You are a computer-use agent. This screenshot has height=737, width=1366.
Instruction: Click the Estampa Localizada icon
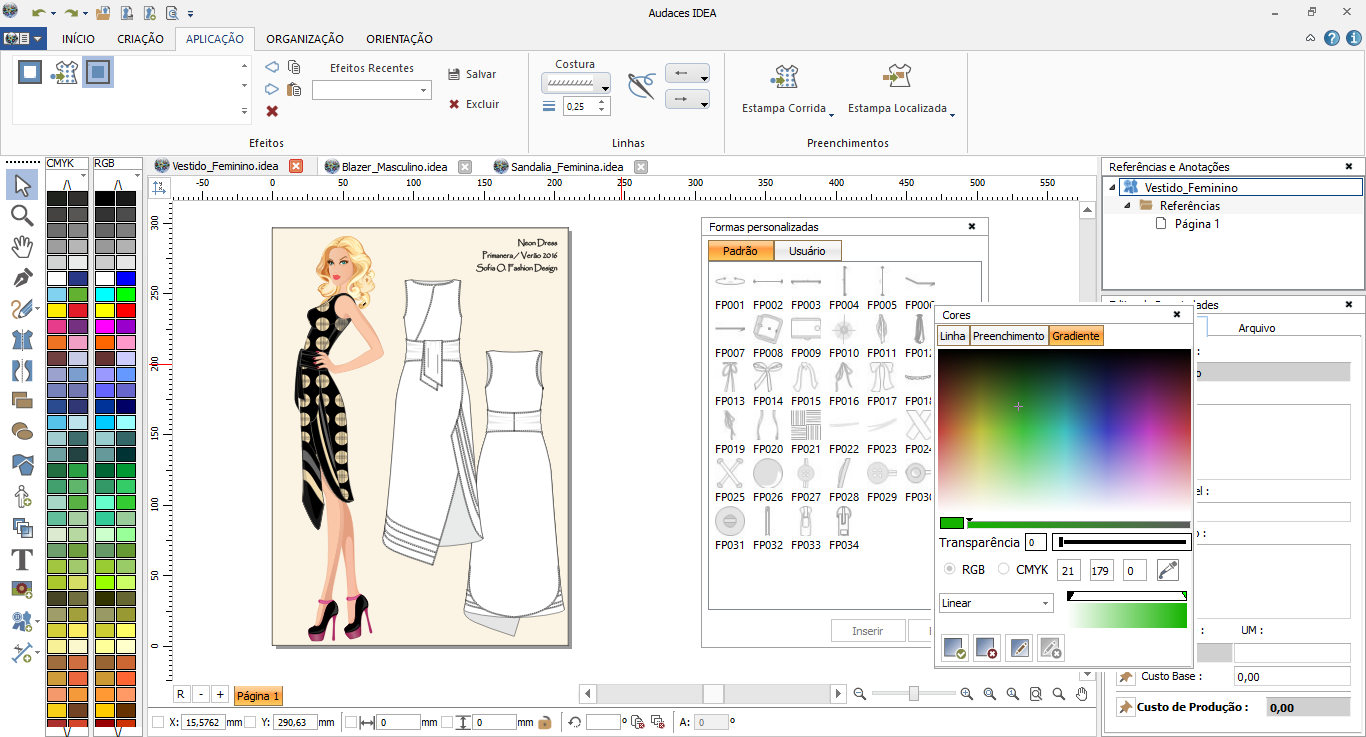pos(897,77)
